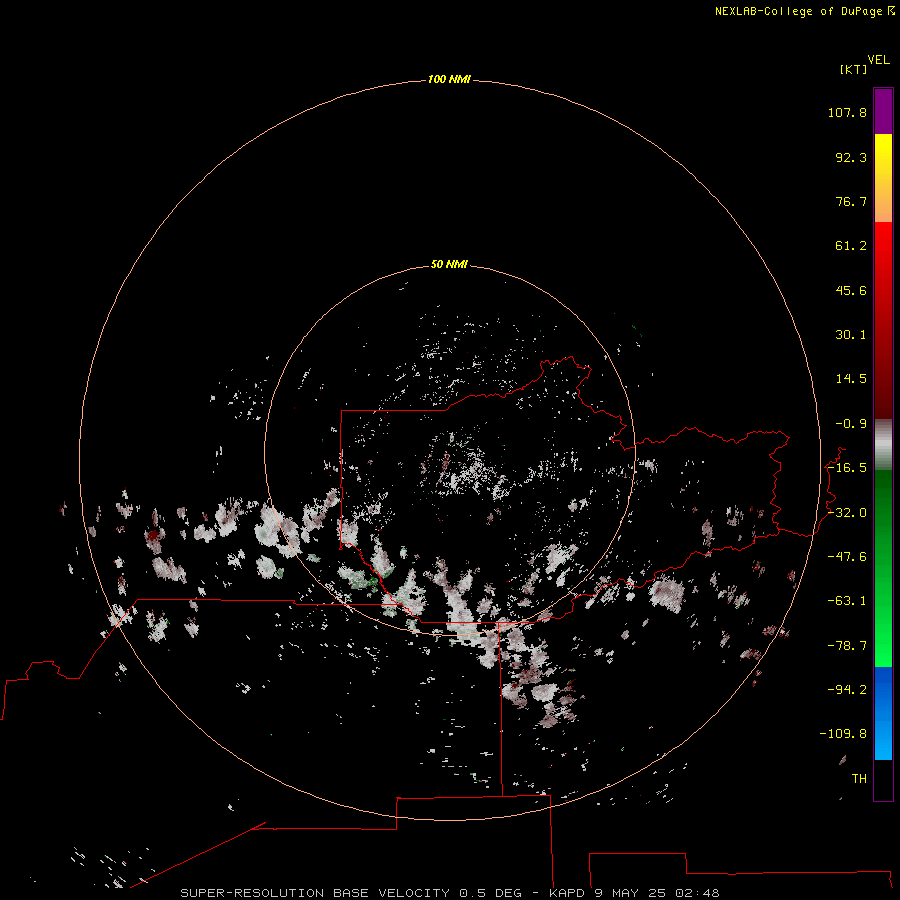The width and height of the screenshot is (900, 900).
Task: Pick the green segment of the velocity scale
Action: (883, 568)
